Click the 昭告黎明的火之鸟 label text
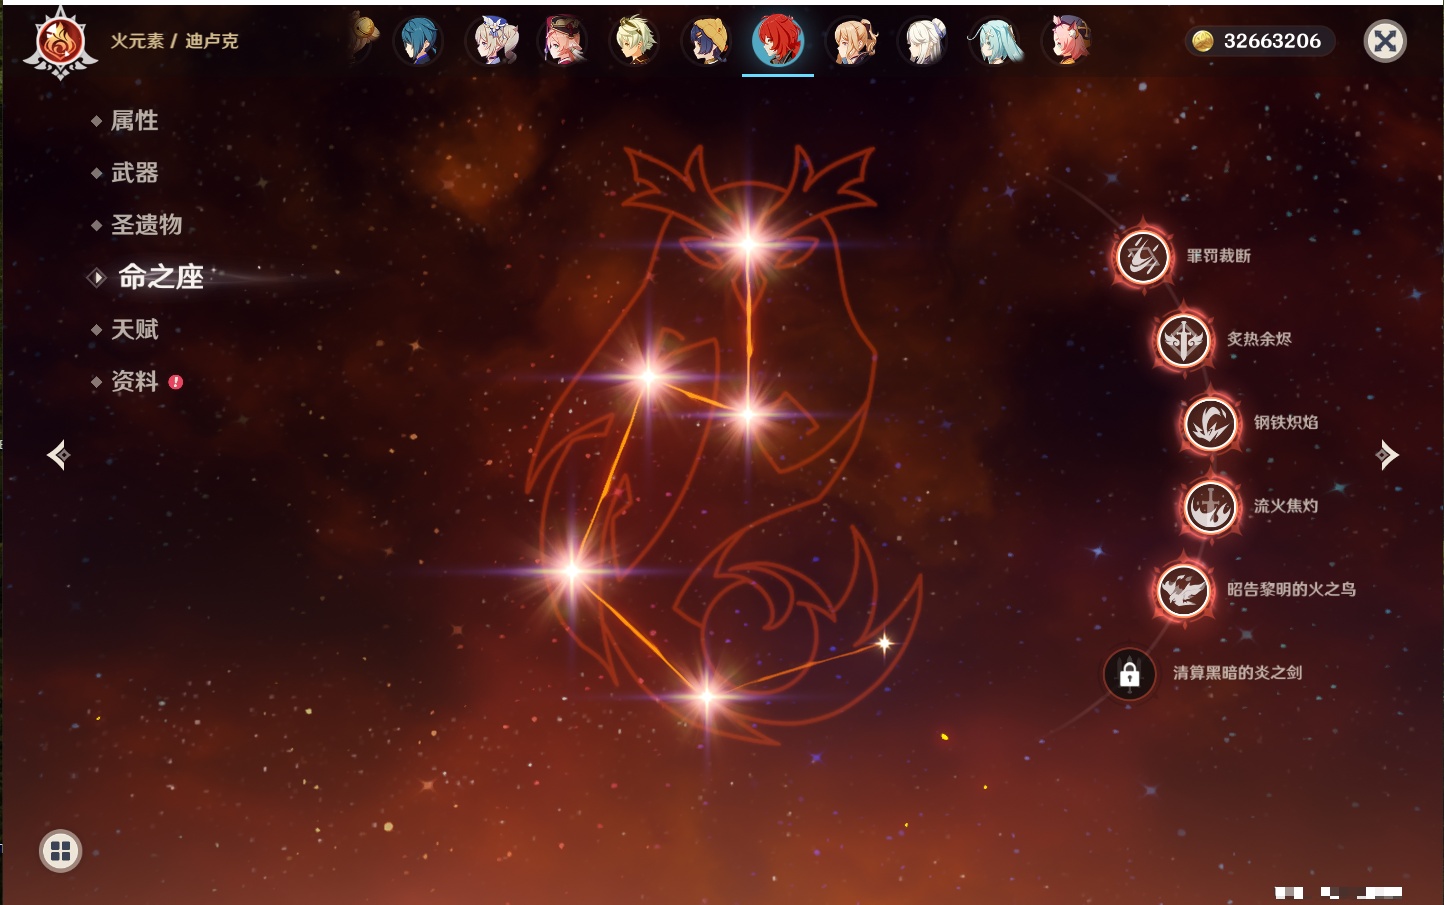 1291,589
